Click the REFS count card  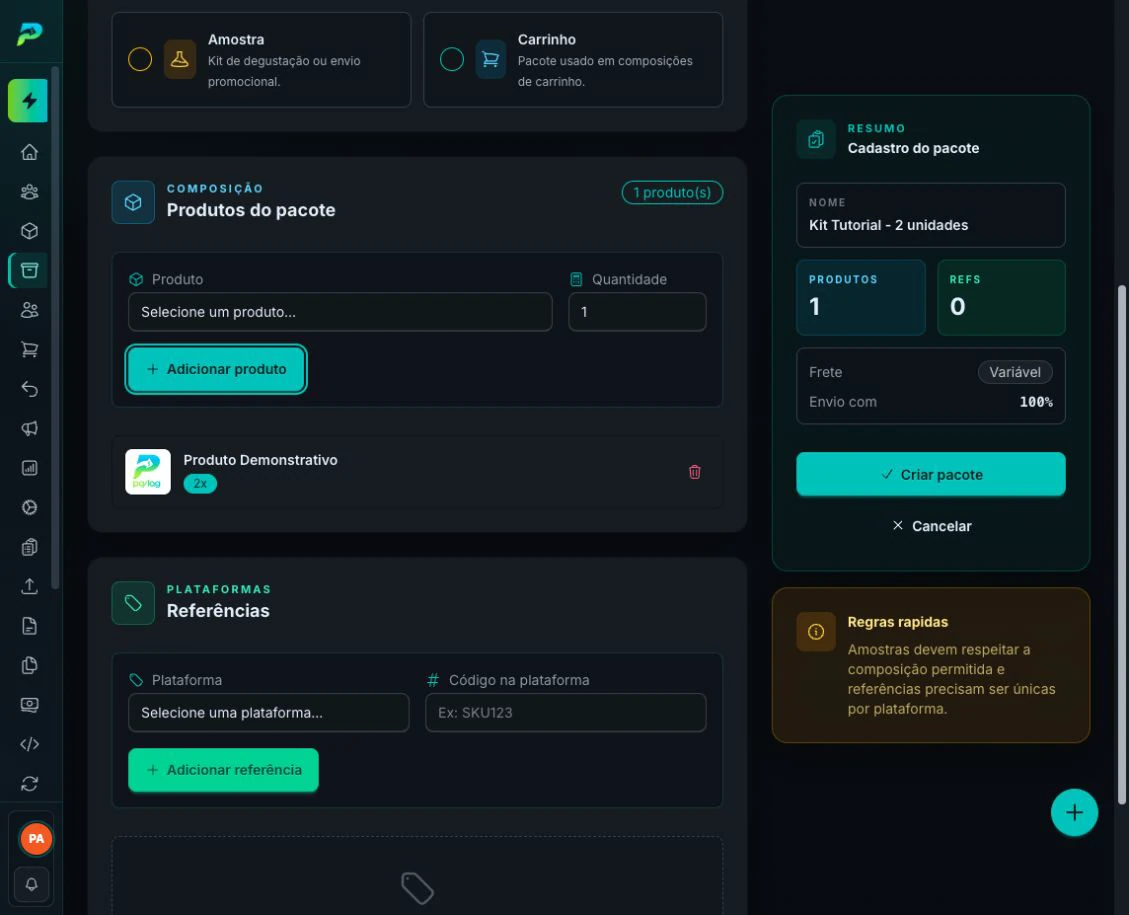click(1001, 297)
